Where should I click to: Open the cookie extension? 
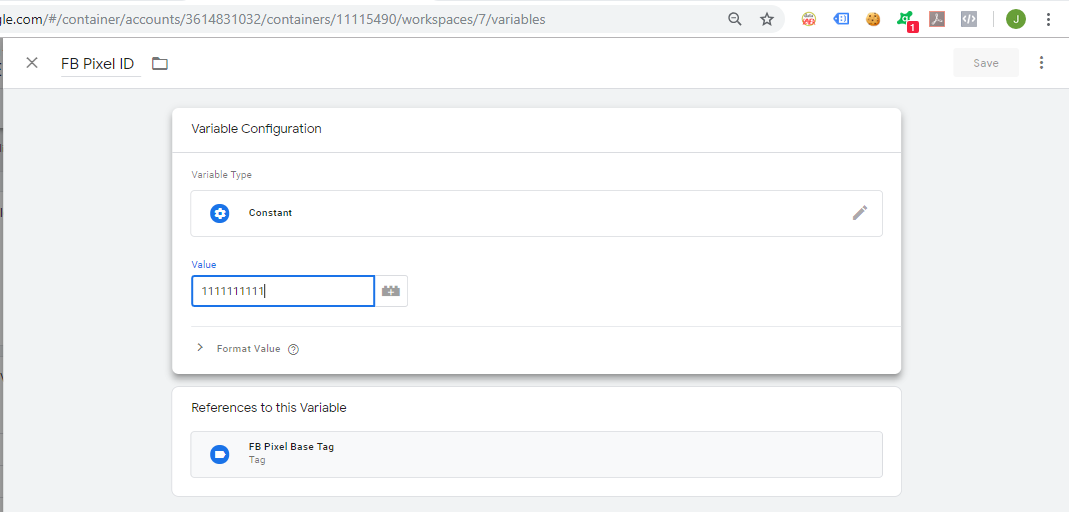pyautogui.click(x=873, y=19)
